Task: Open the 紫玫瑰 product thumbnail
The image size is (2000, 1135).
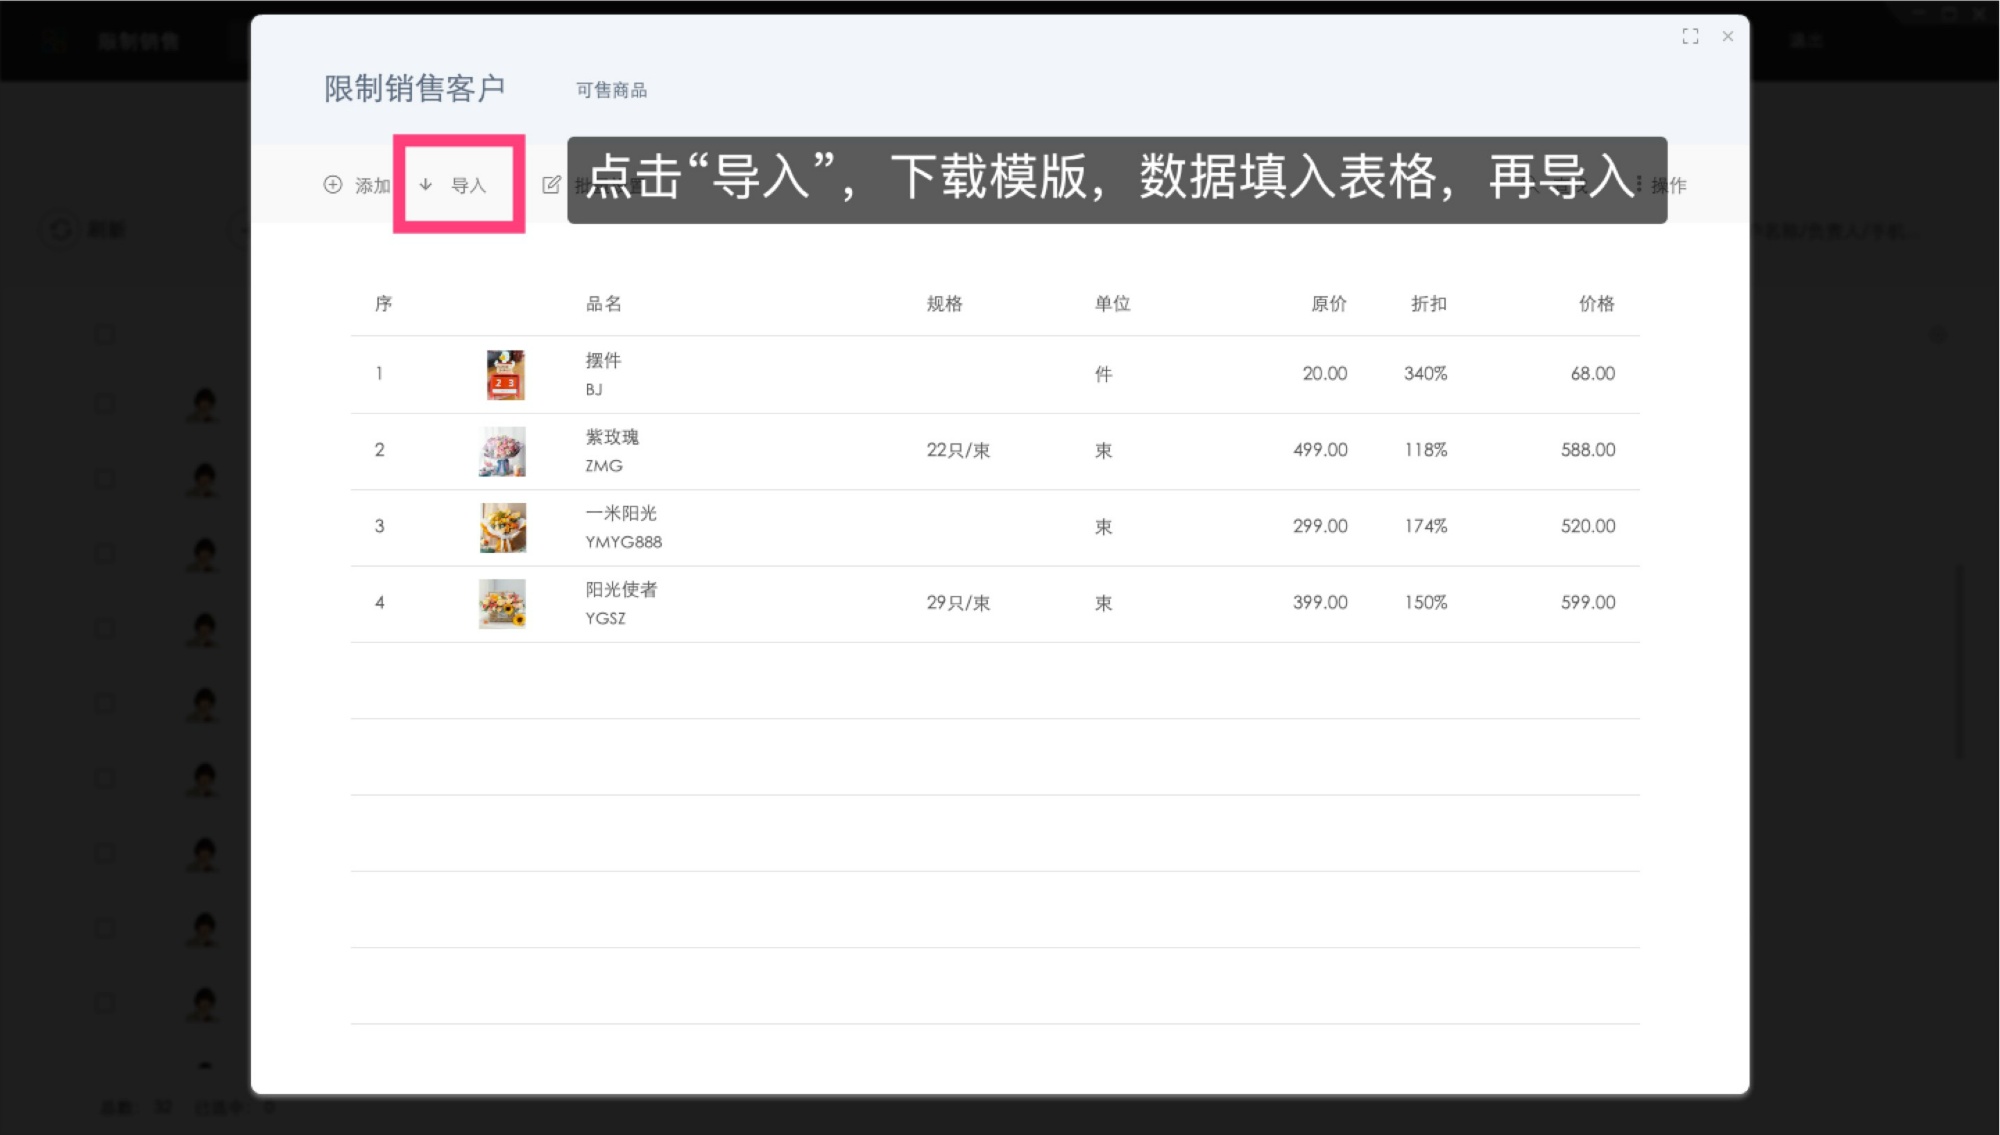Action: pos(505,450)
